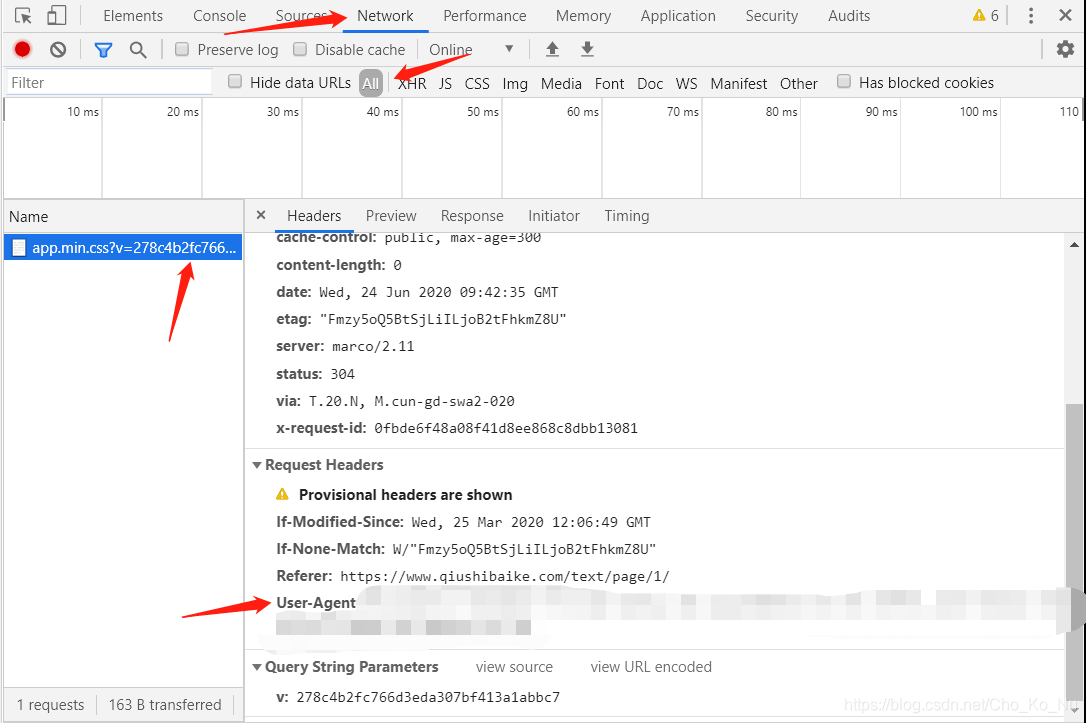Filter requests by JS type
Image resolution: width=1086 pixels, height=723 pixels.
[445, 84]
